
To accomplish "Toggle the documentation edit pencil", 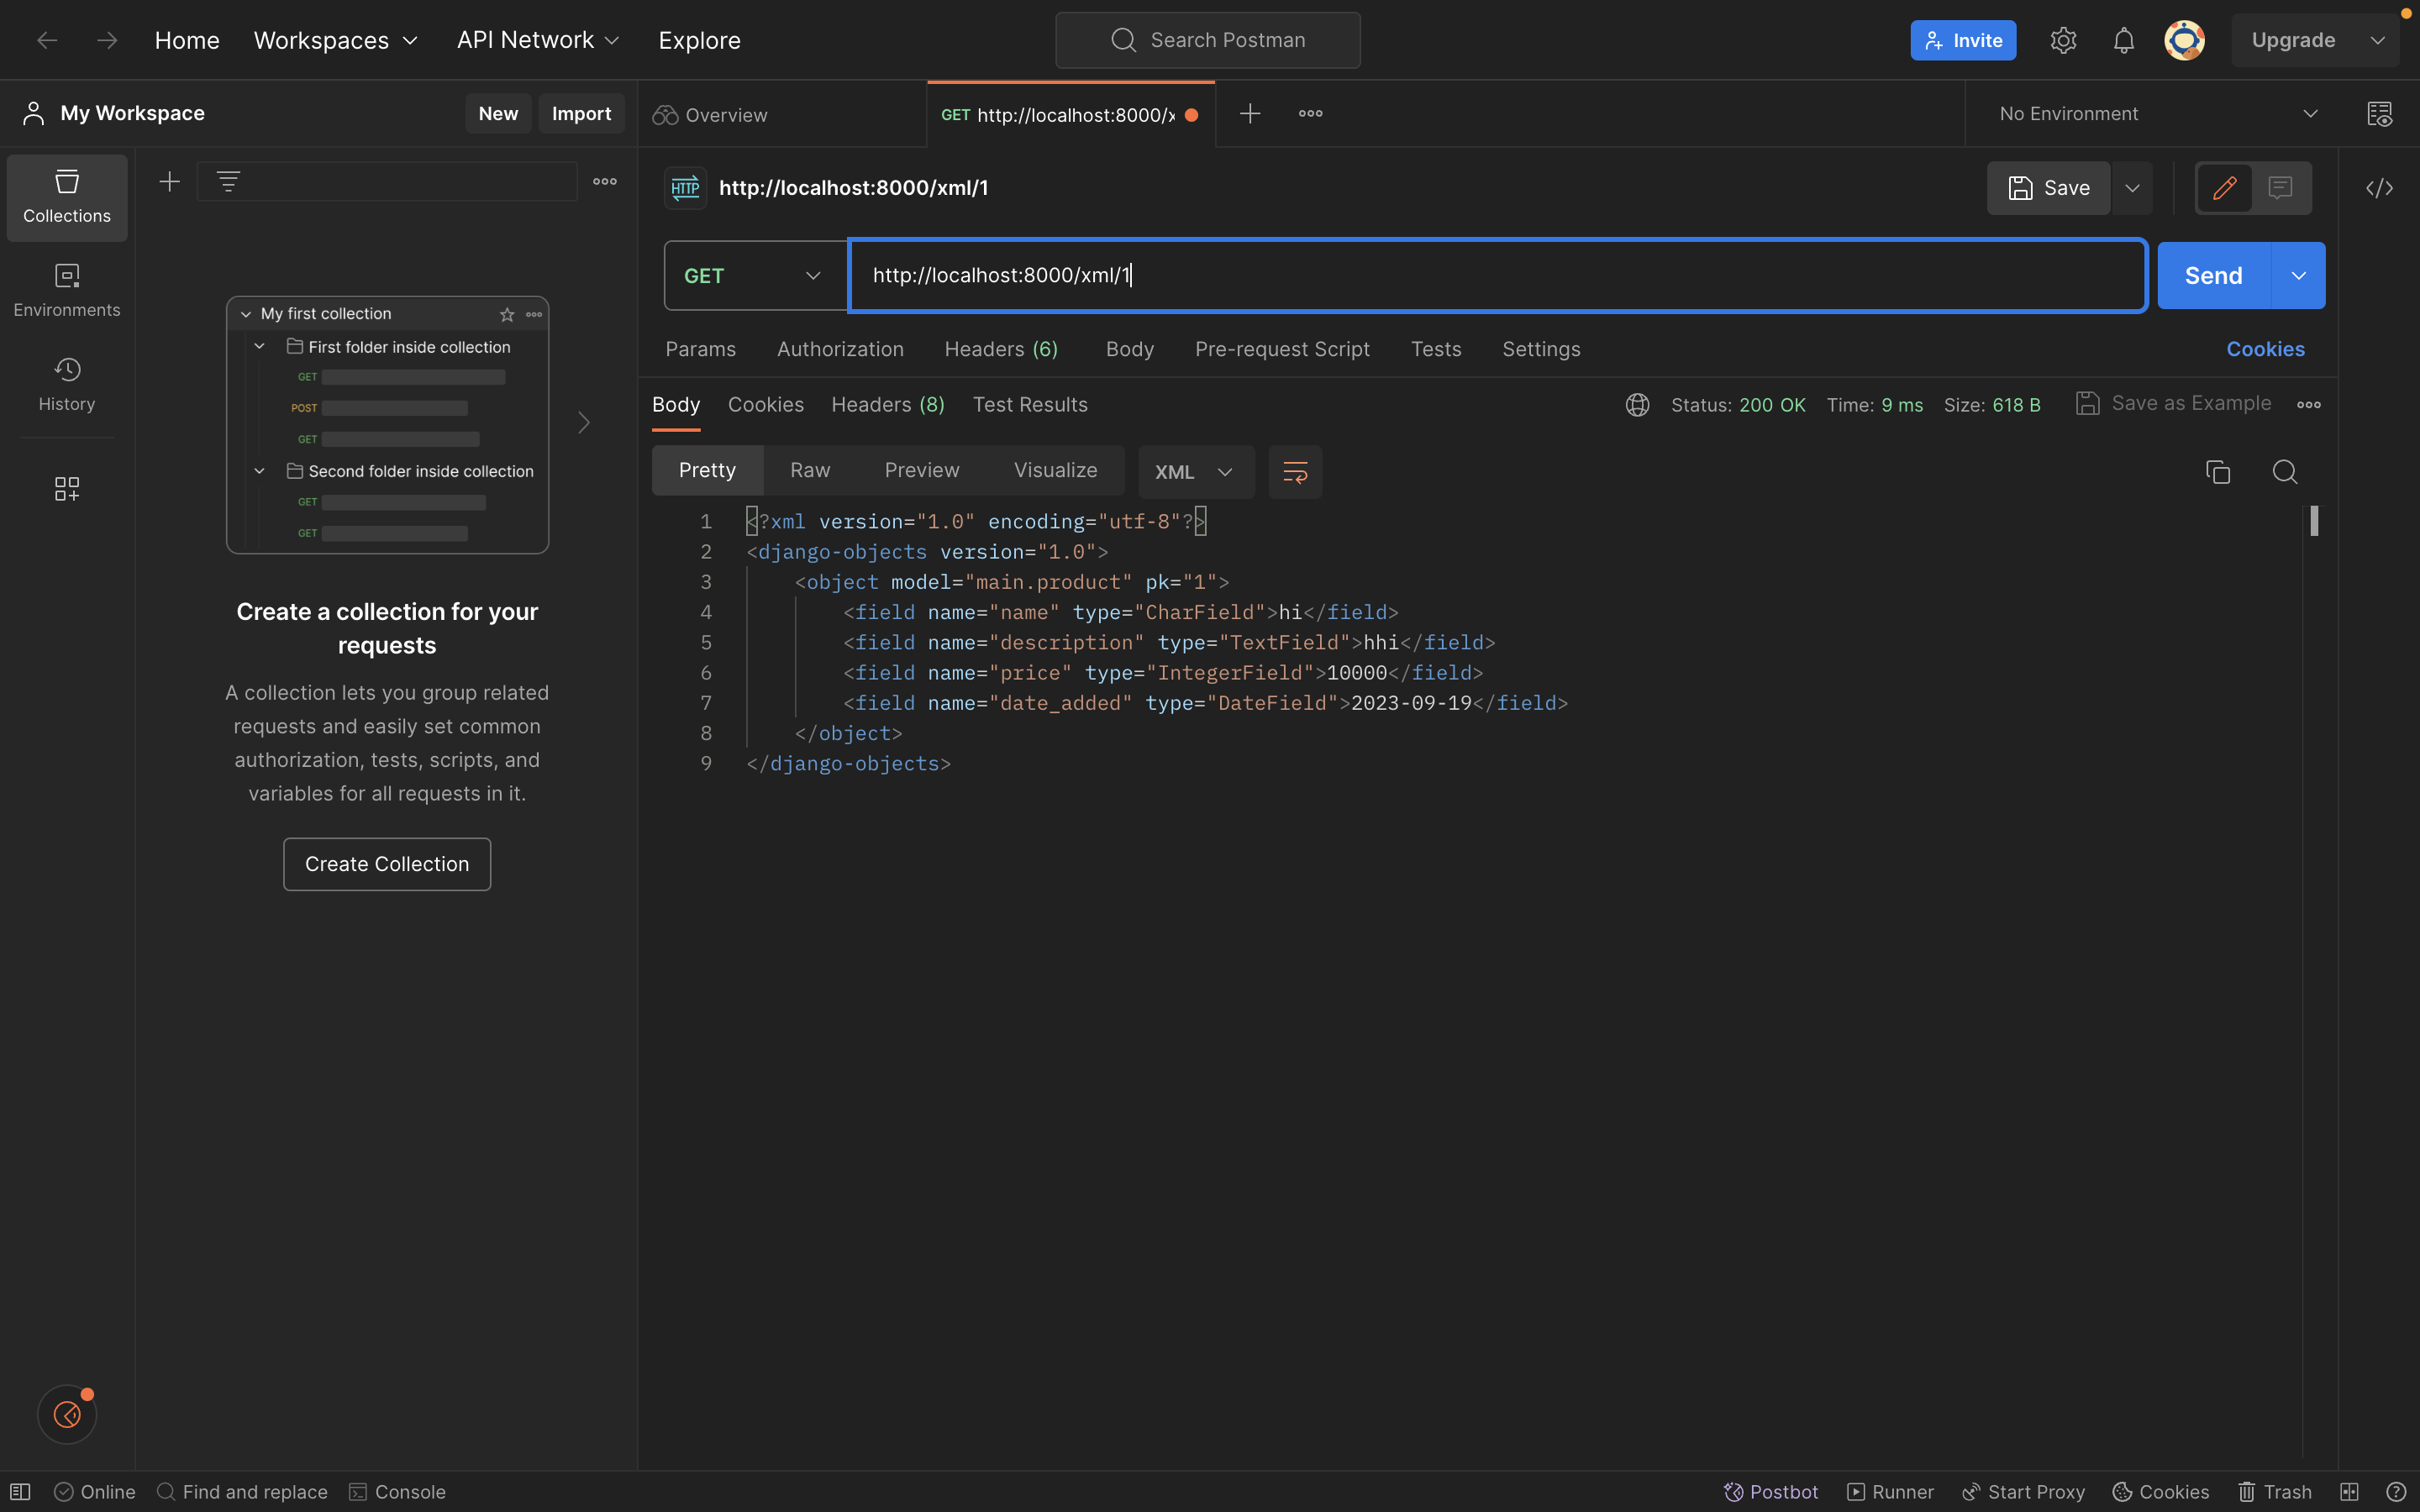I will point(2224,188).
